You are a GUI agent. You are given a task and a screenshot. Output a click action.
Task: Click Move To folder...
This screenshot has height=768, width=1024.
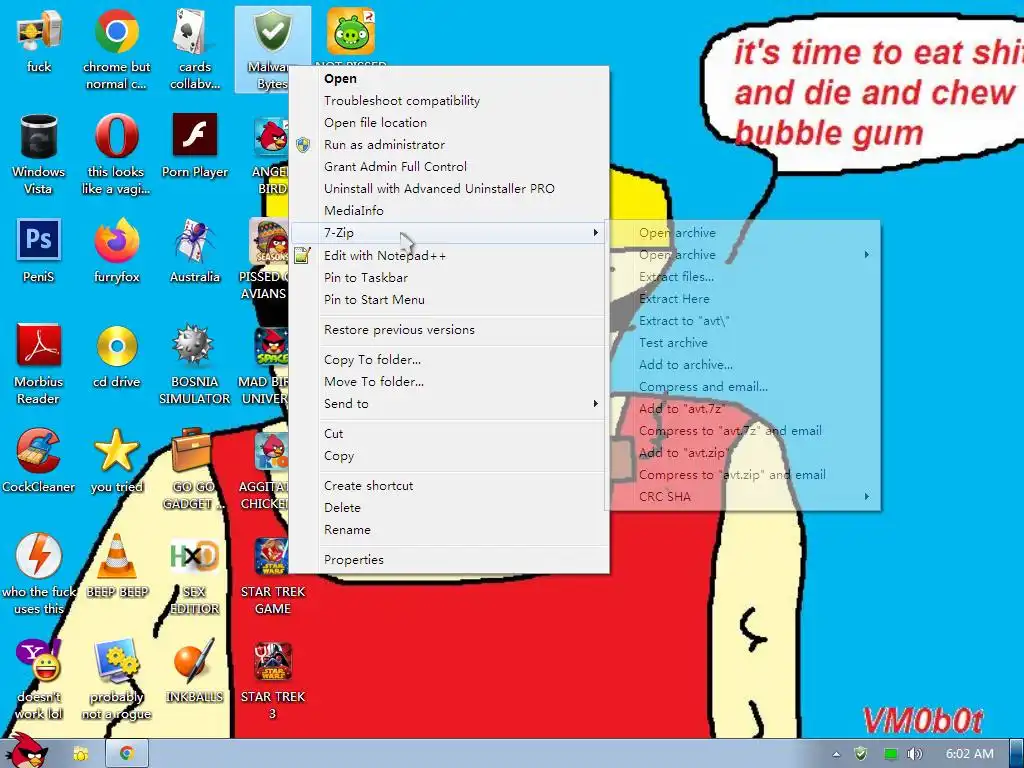449,382
